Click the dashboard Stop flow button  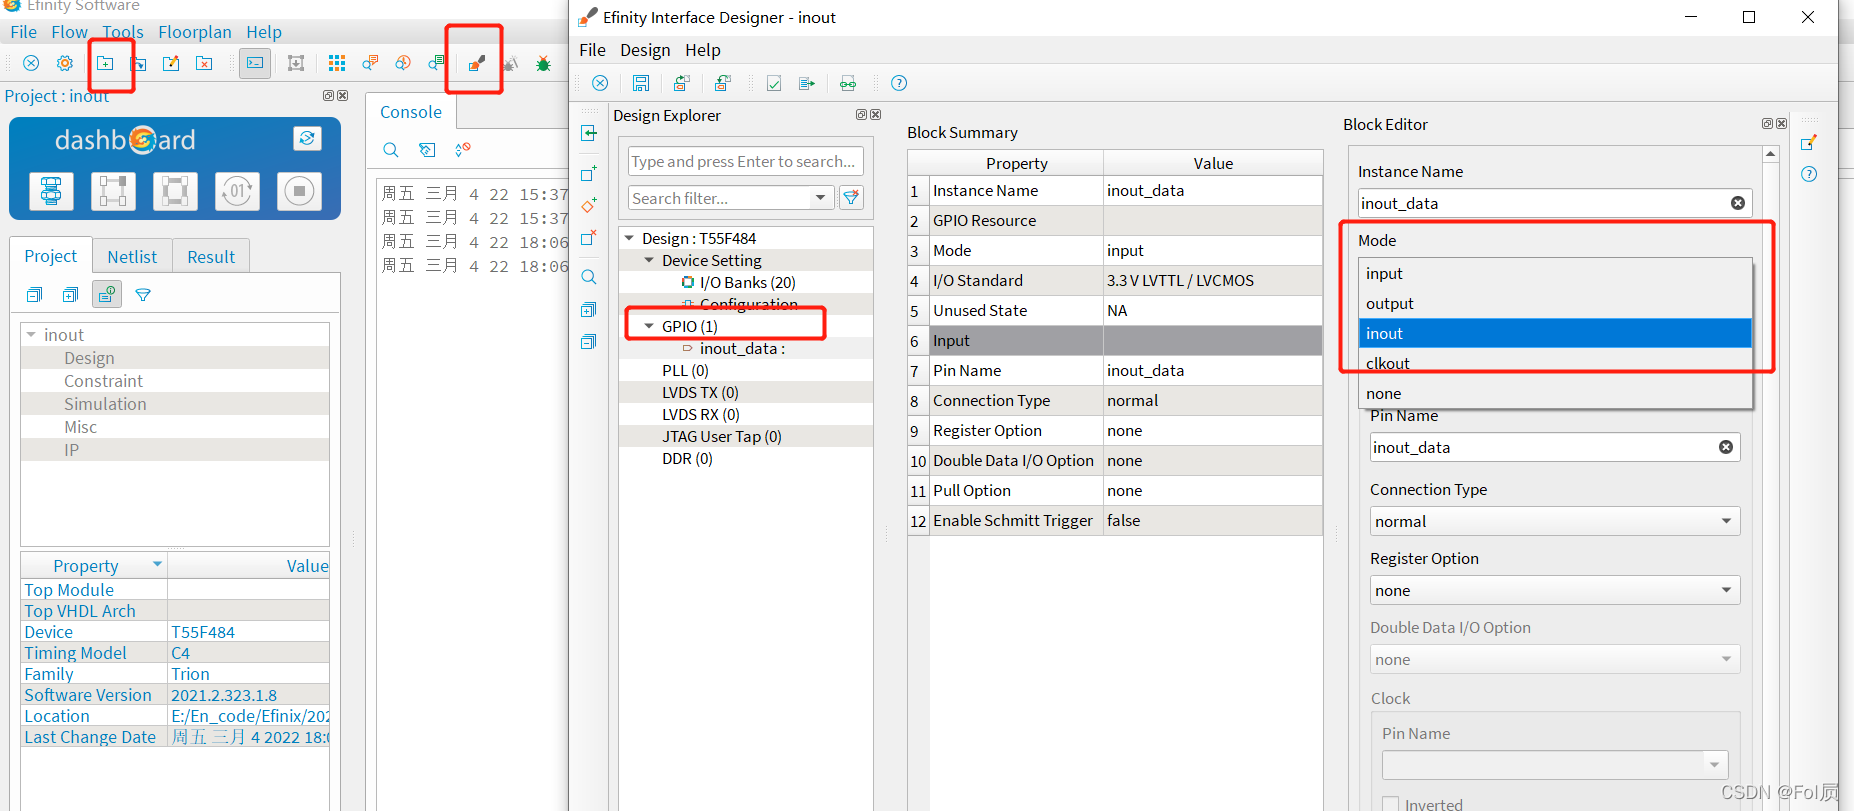coord(299,190)
